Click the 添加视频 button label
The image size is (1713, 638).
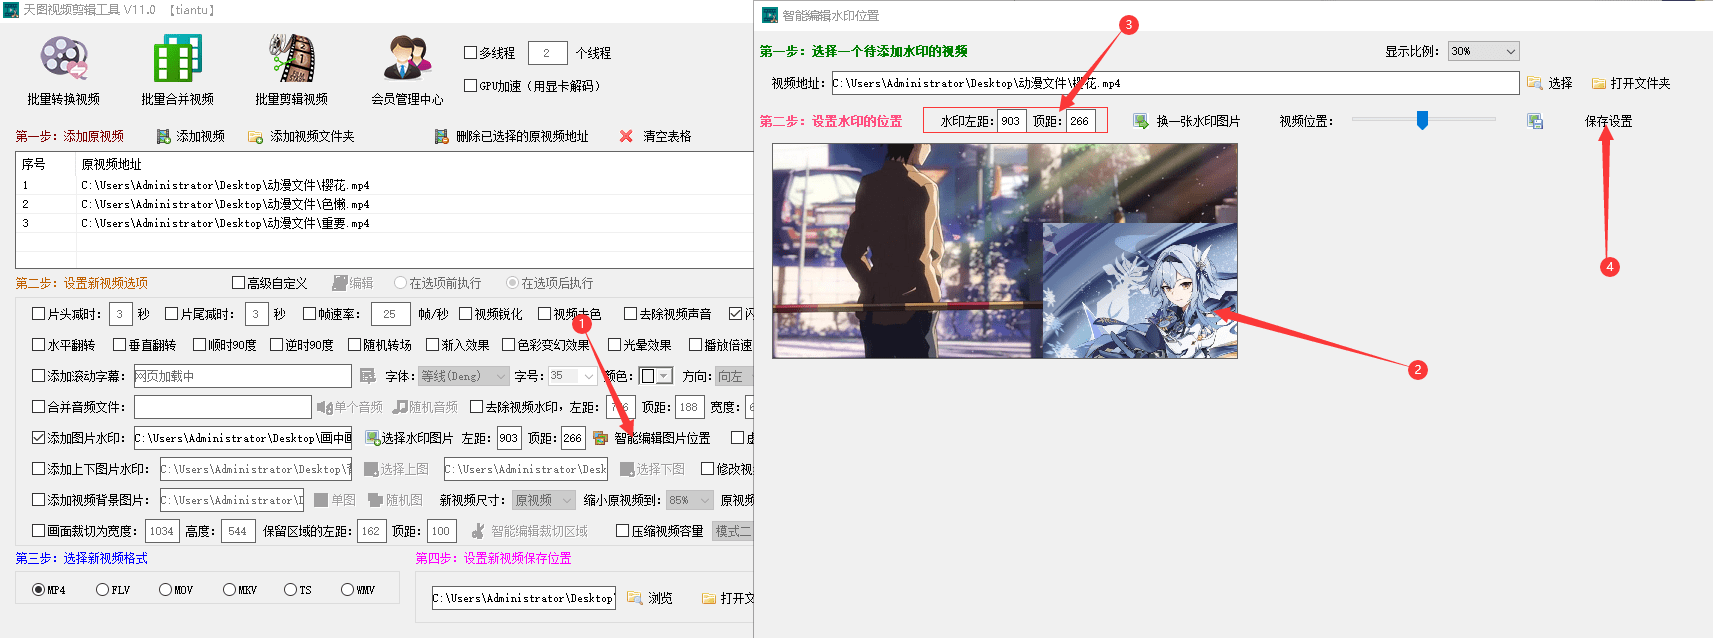click(201, 136)
